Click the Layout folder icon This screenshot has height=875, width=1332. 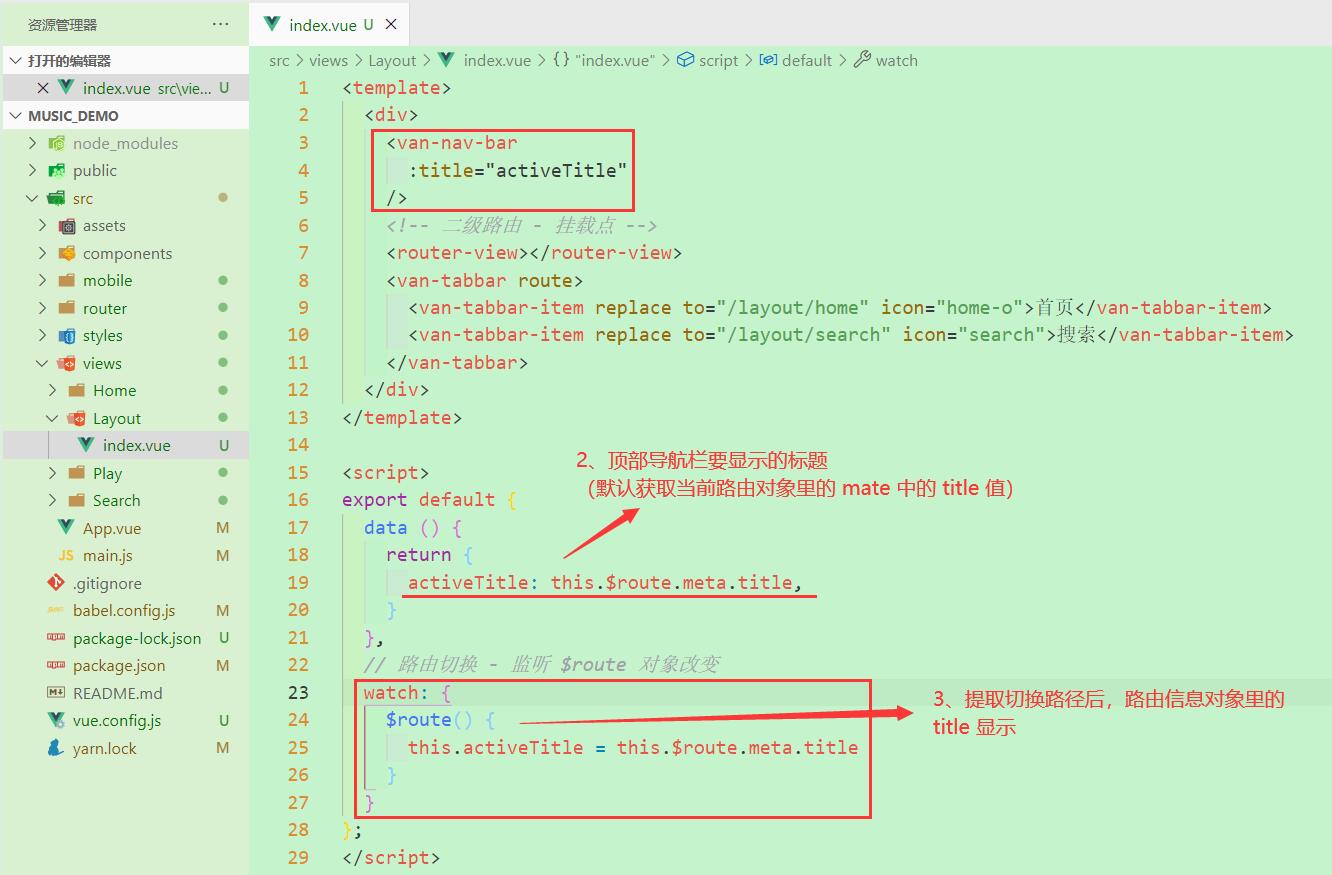pos(77,418)
